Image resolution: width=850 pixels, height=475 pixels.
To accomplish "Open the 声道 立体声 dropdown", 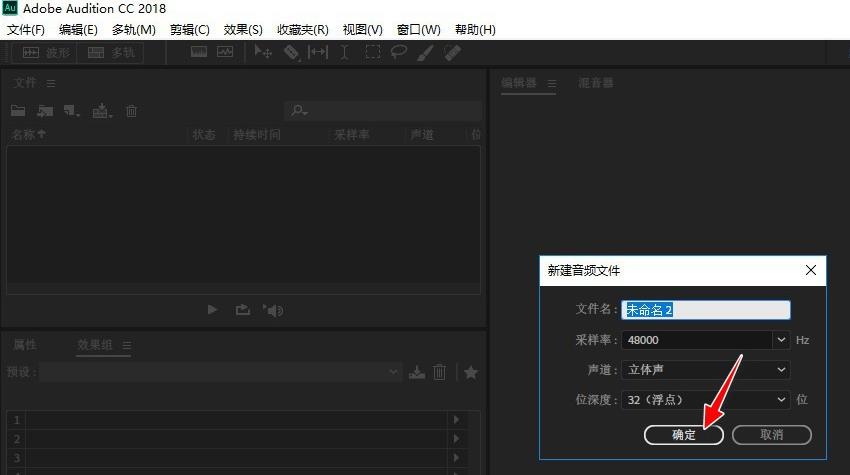I will pos(706,370).
